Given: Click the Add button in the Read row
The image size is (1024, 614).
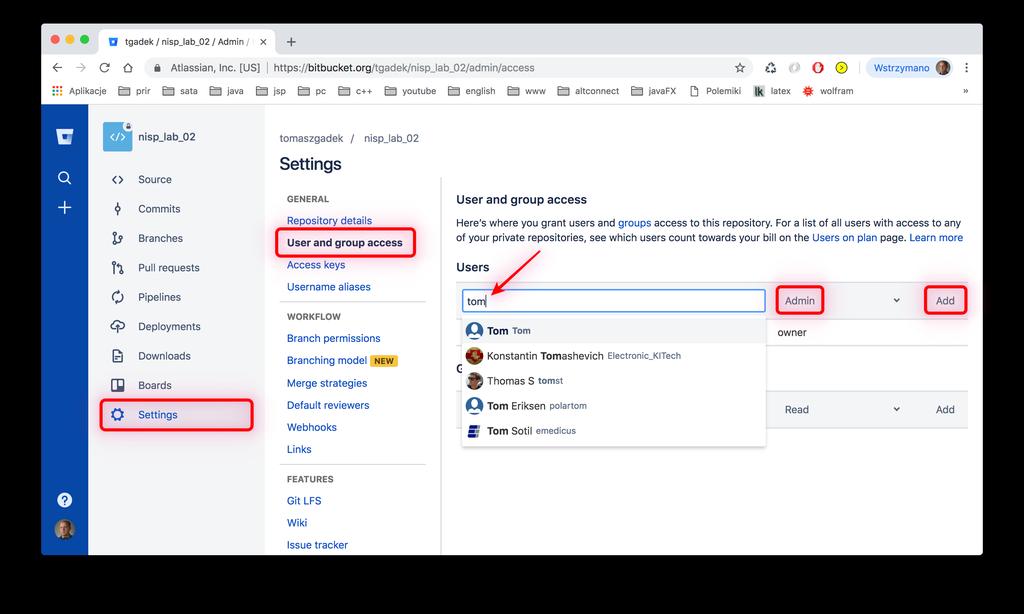Looking at the screenshot, I should click(945, 410).
